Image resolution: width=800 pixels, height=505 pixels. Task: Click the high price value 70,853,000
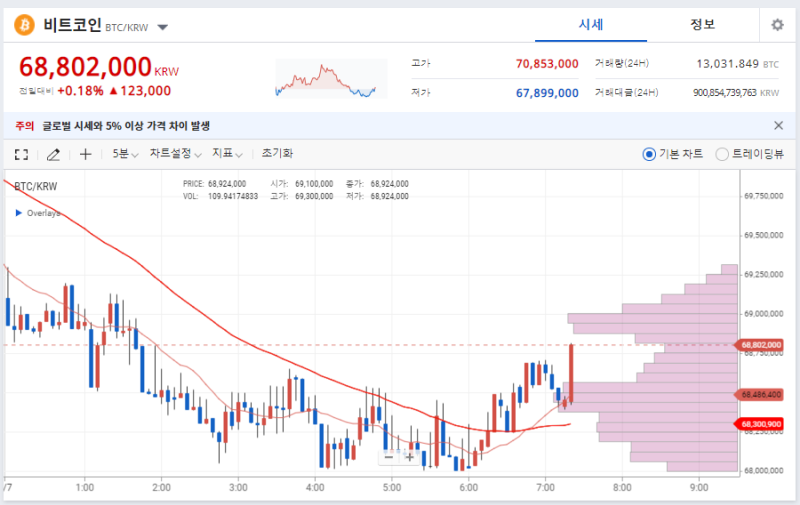[547, 64]
